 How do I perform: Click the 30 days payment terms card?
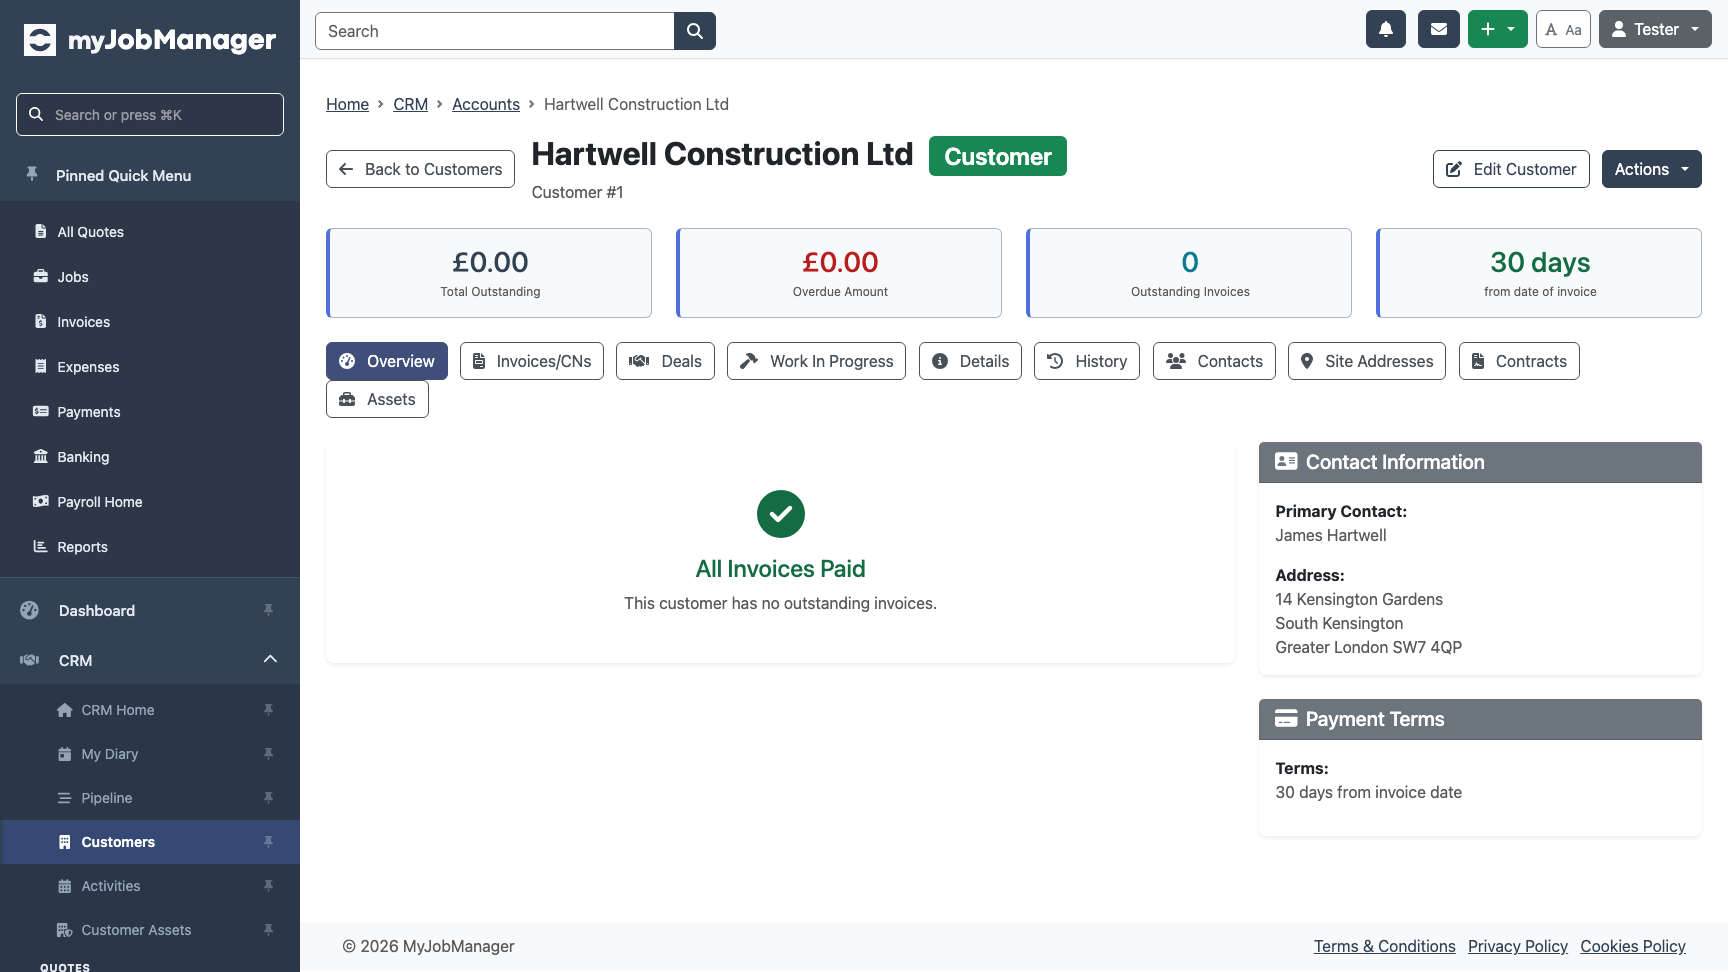(x=1539, y=273)
